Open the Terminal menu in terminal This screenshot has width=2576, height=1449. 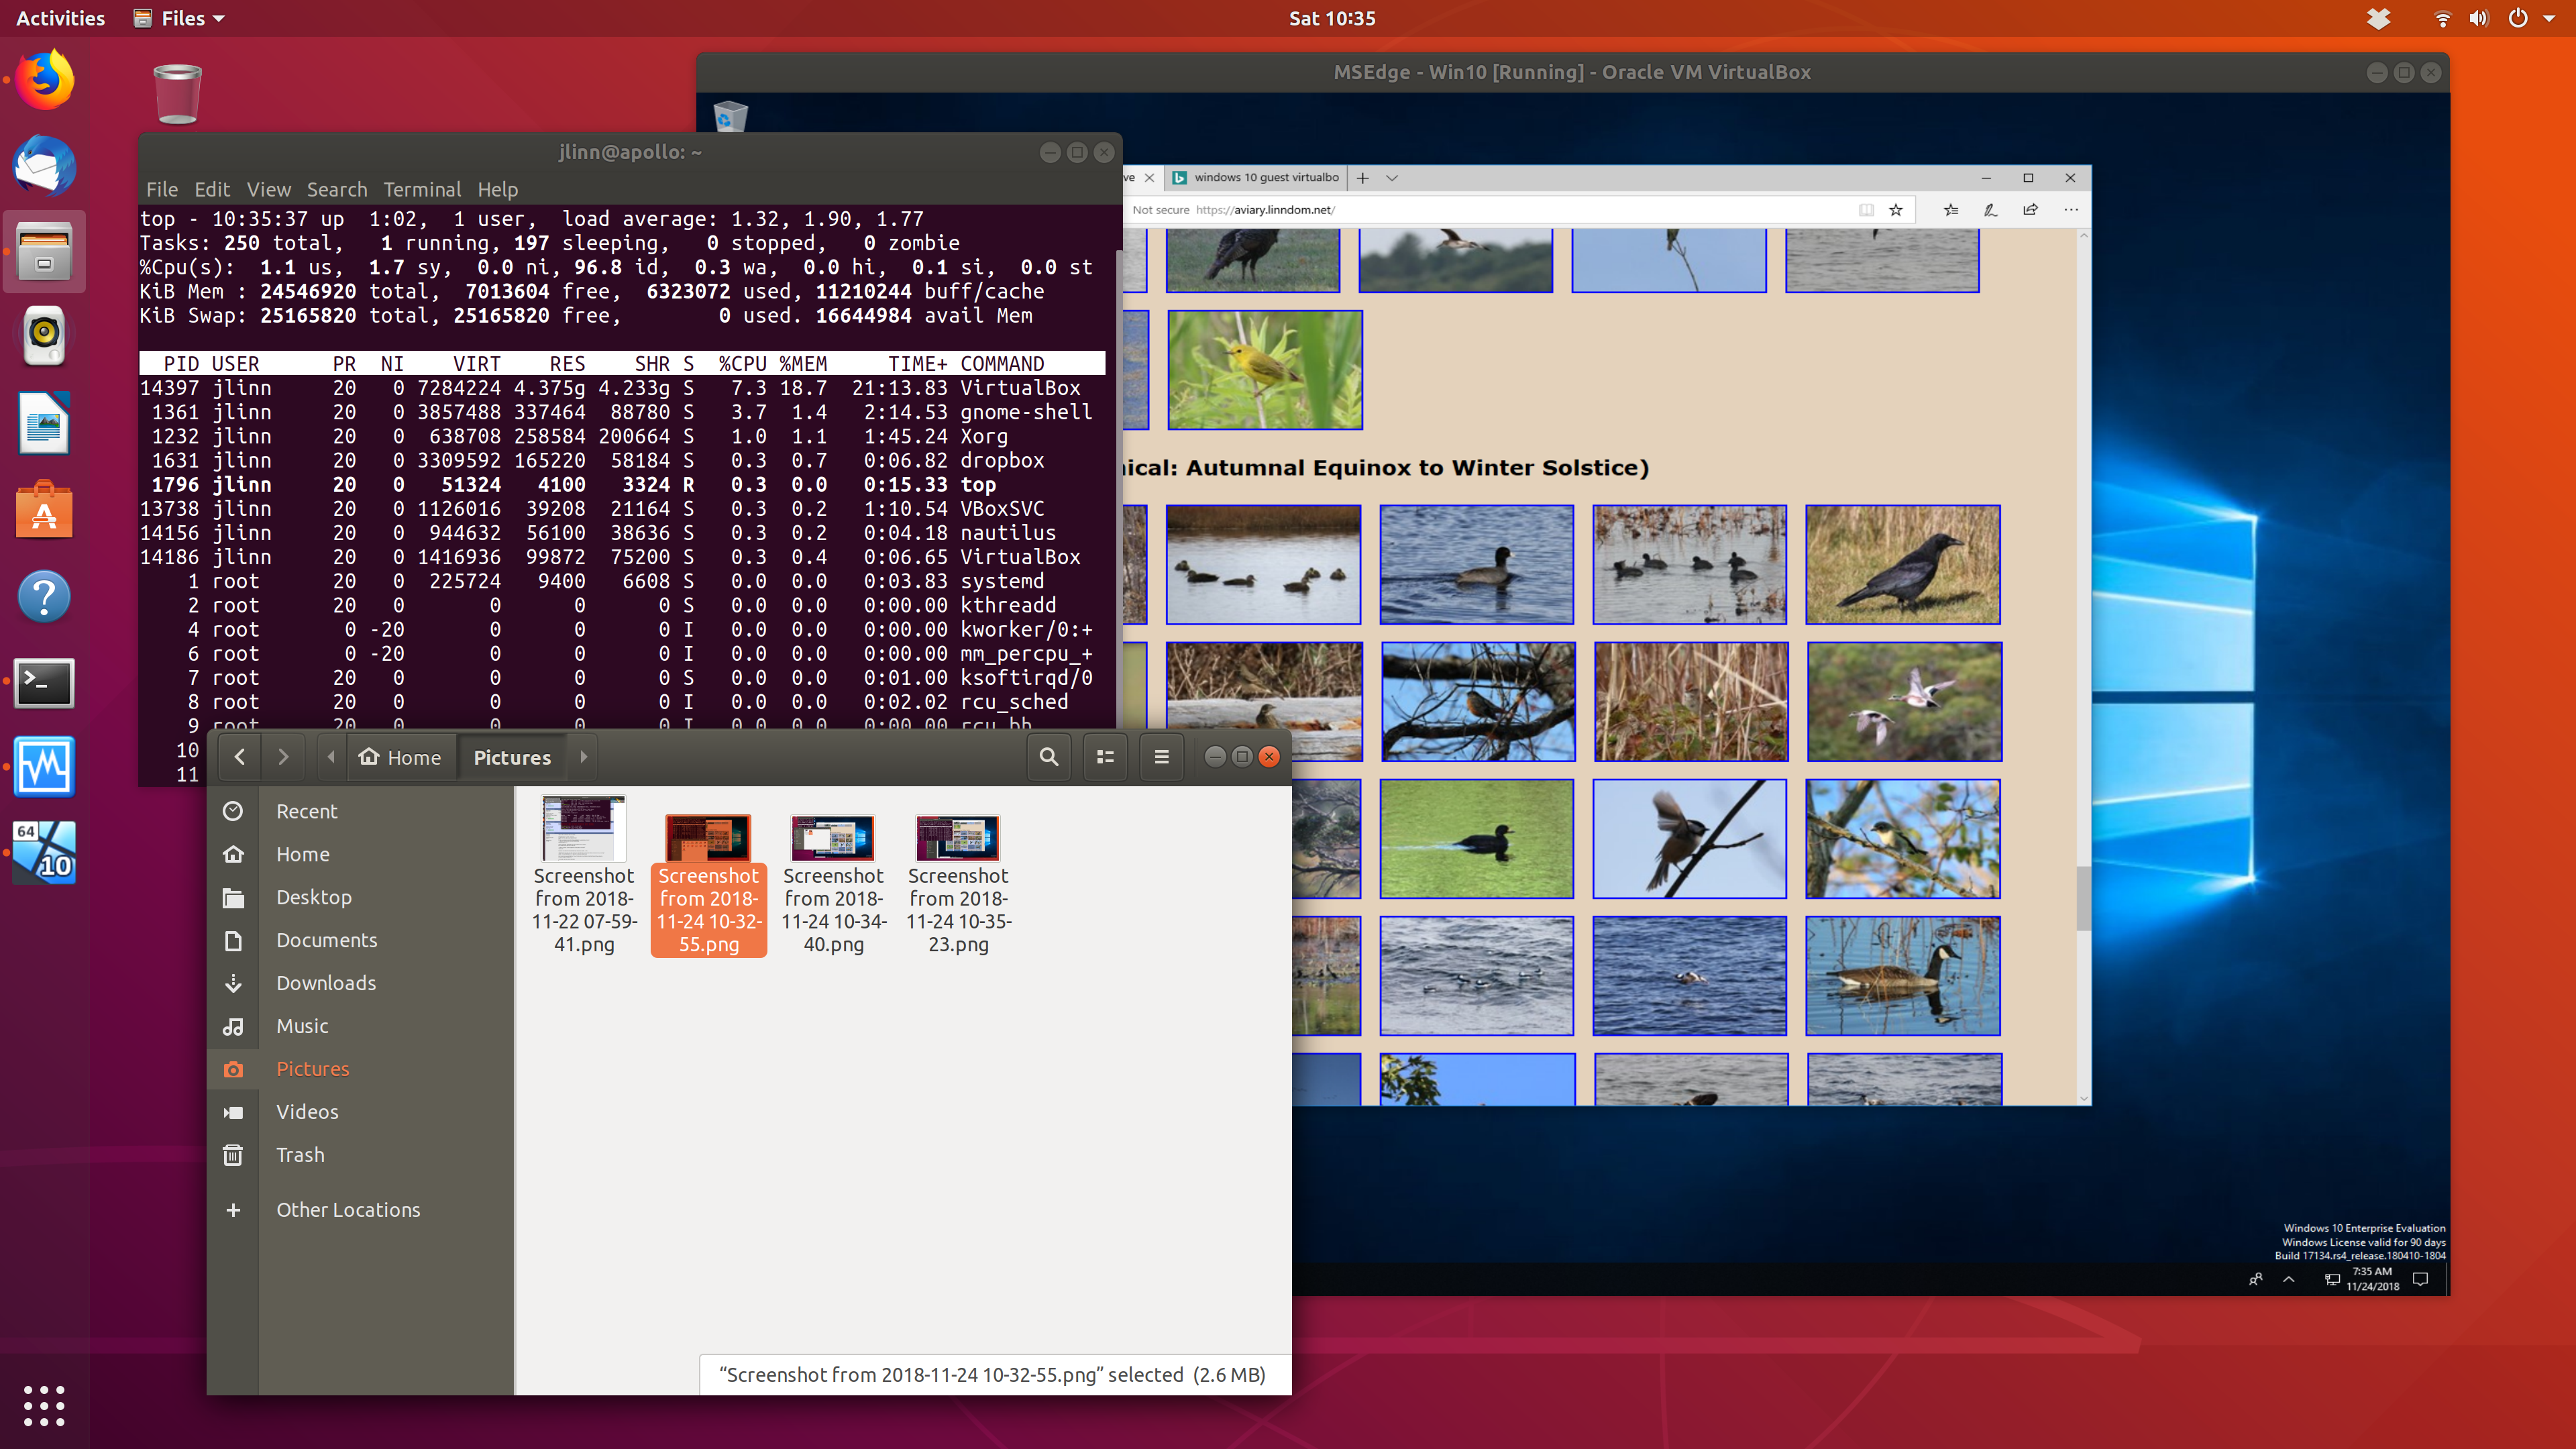click(422, 189)
